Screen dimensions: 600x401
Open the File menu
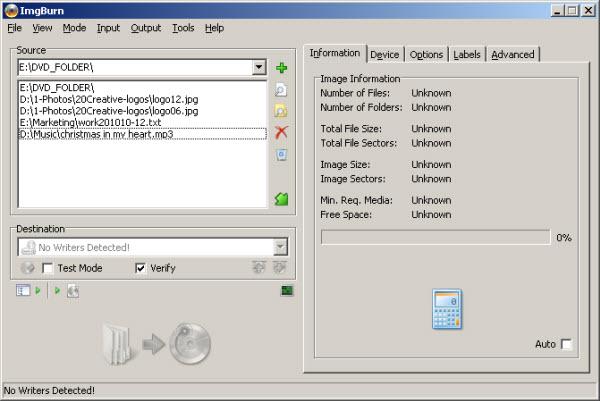click(15, 28)
